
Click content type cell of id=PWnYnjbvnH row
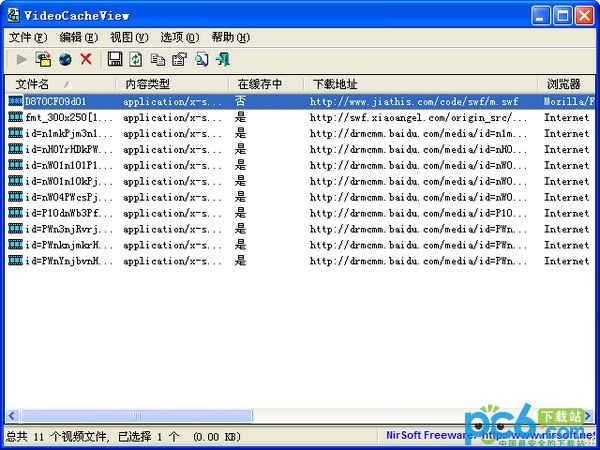[x=172, y=261]
